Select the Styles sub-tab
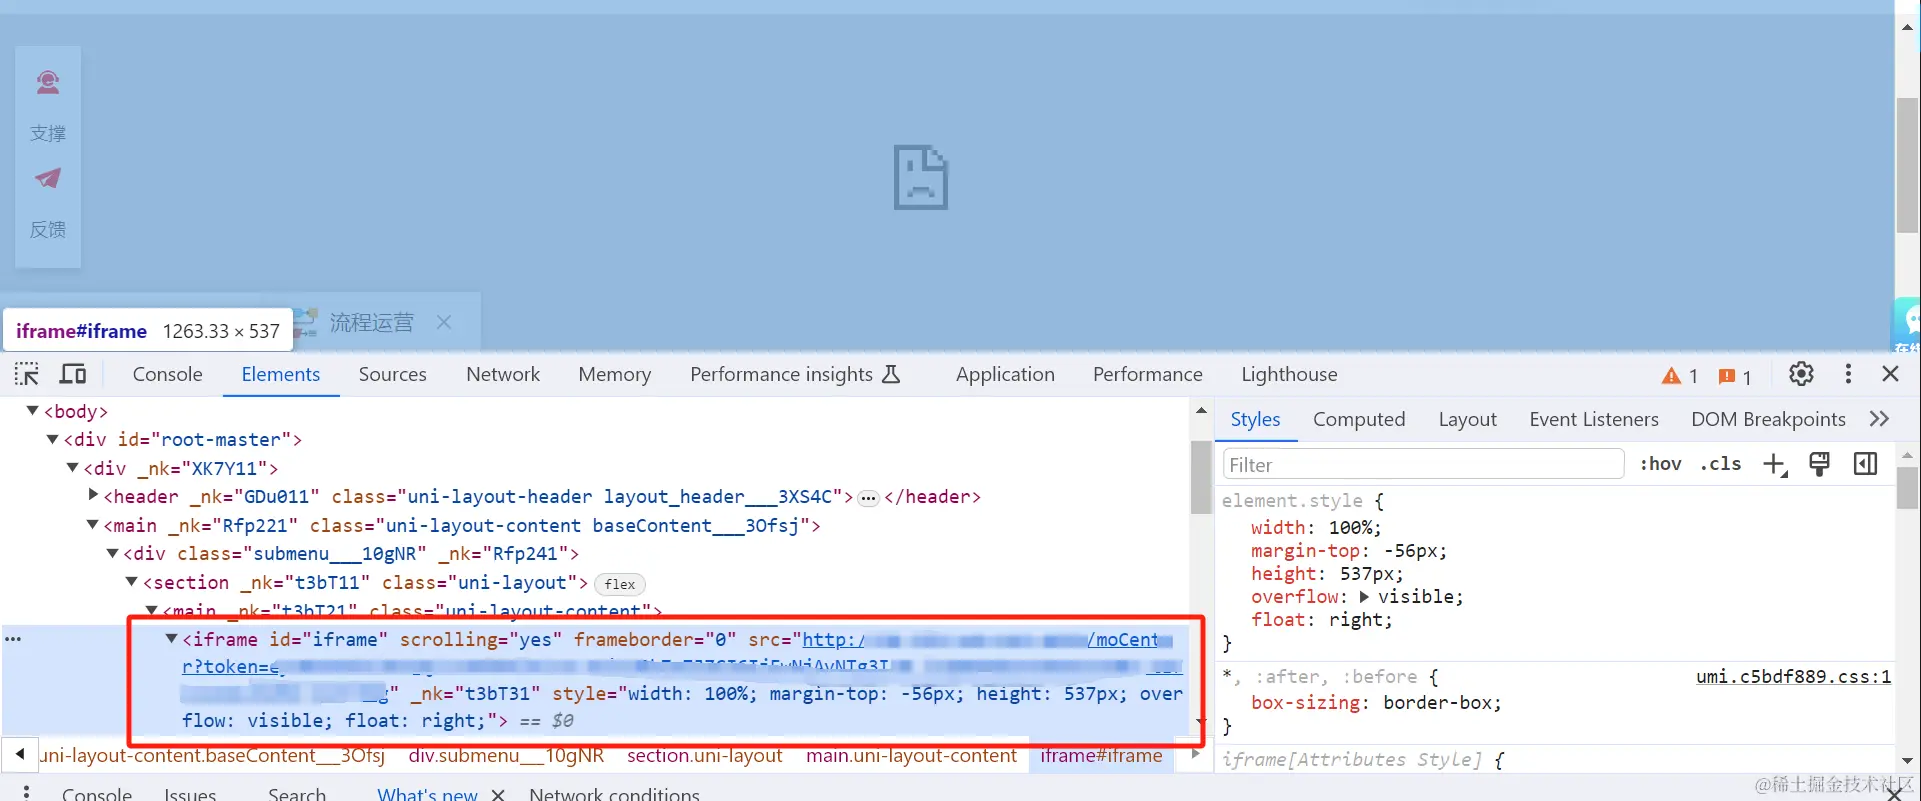This screenshot has width=1921, height=801. [x=1255, y=419]
